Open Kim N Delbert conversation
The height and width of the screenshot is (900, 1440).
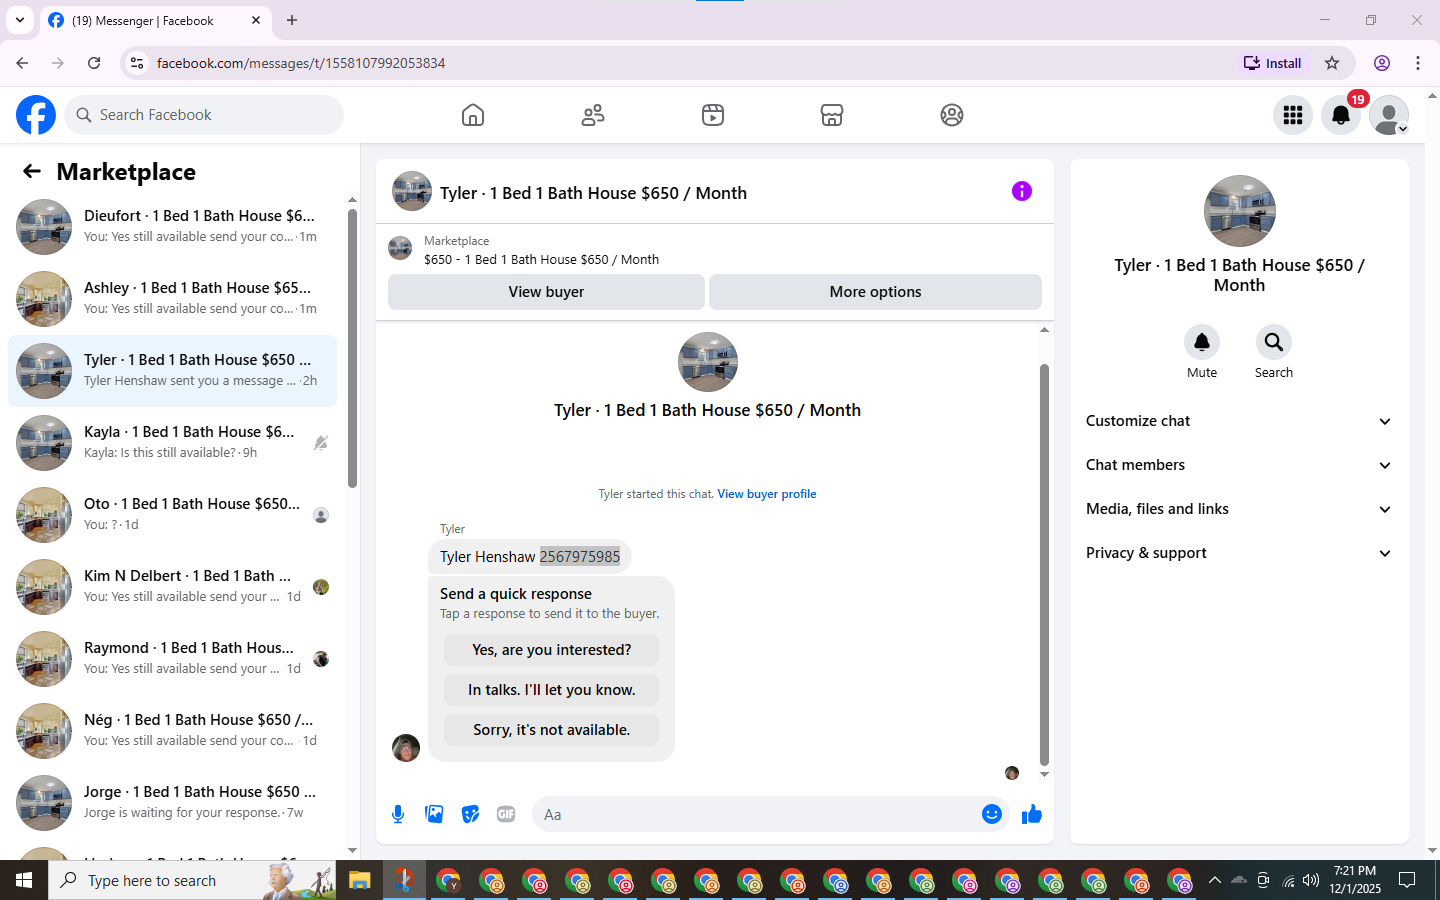tap(172, 587)
